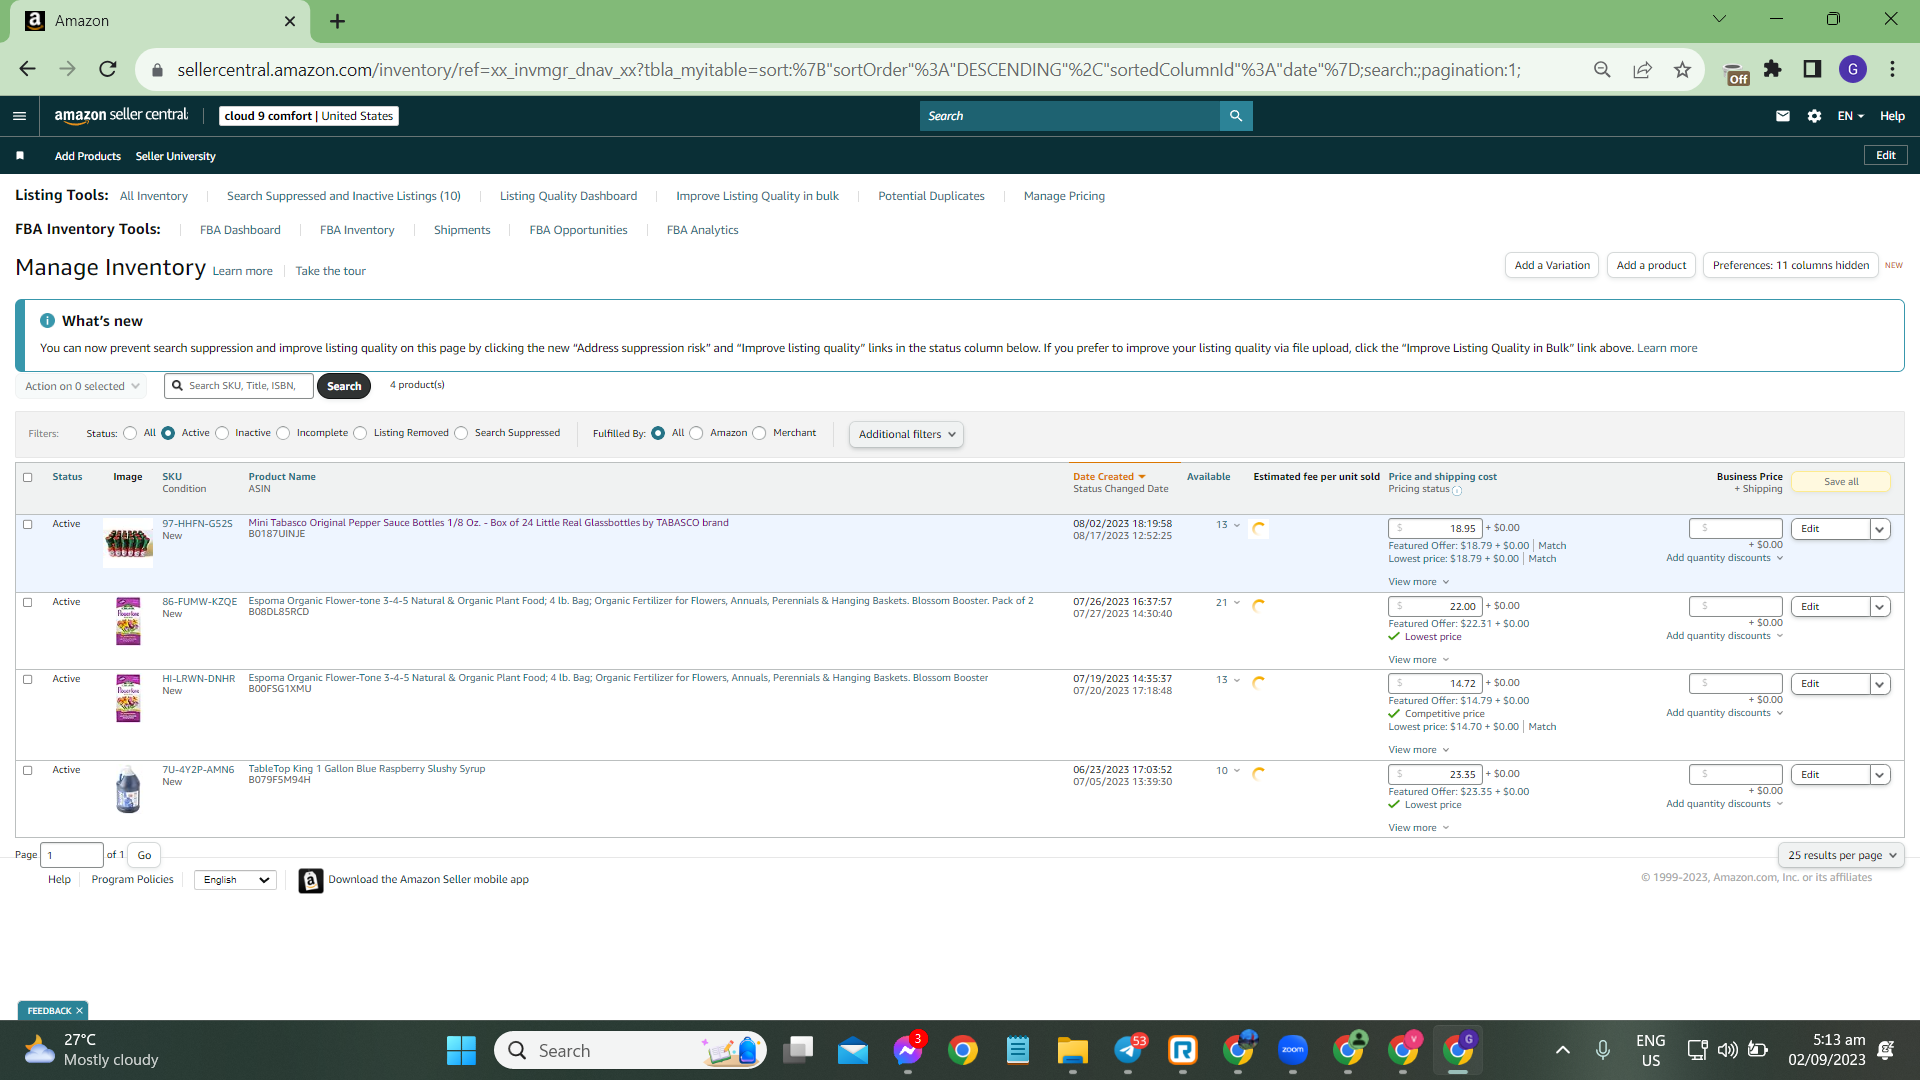Click Add a product button
Viewport: 1920px width, 1080px height.
[1651, 266]
